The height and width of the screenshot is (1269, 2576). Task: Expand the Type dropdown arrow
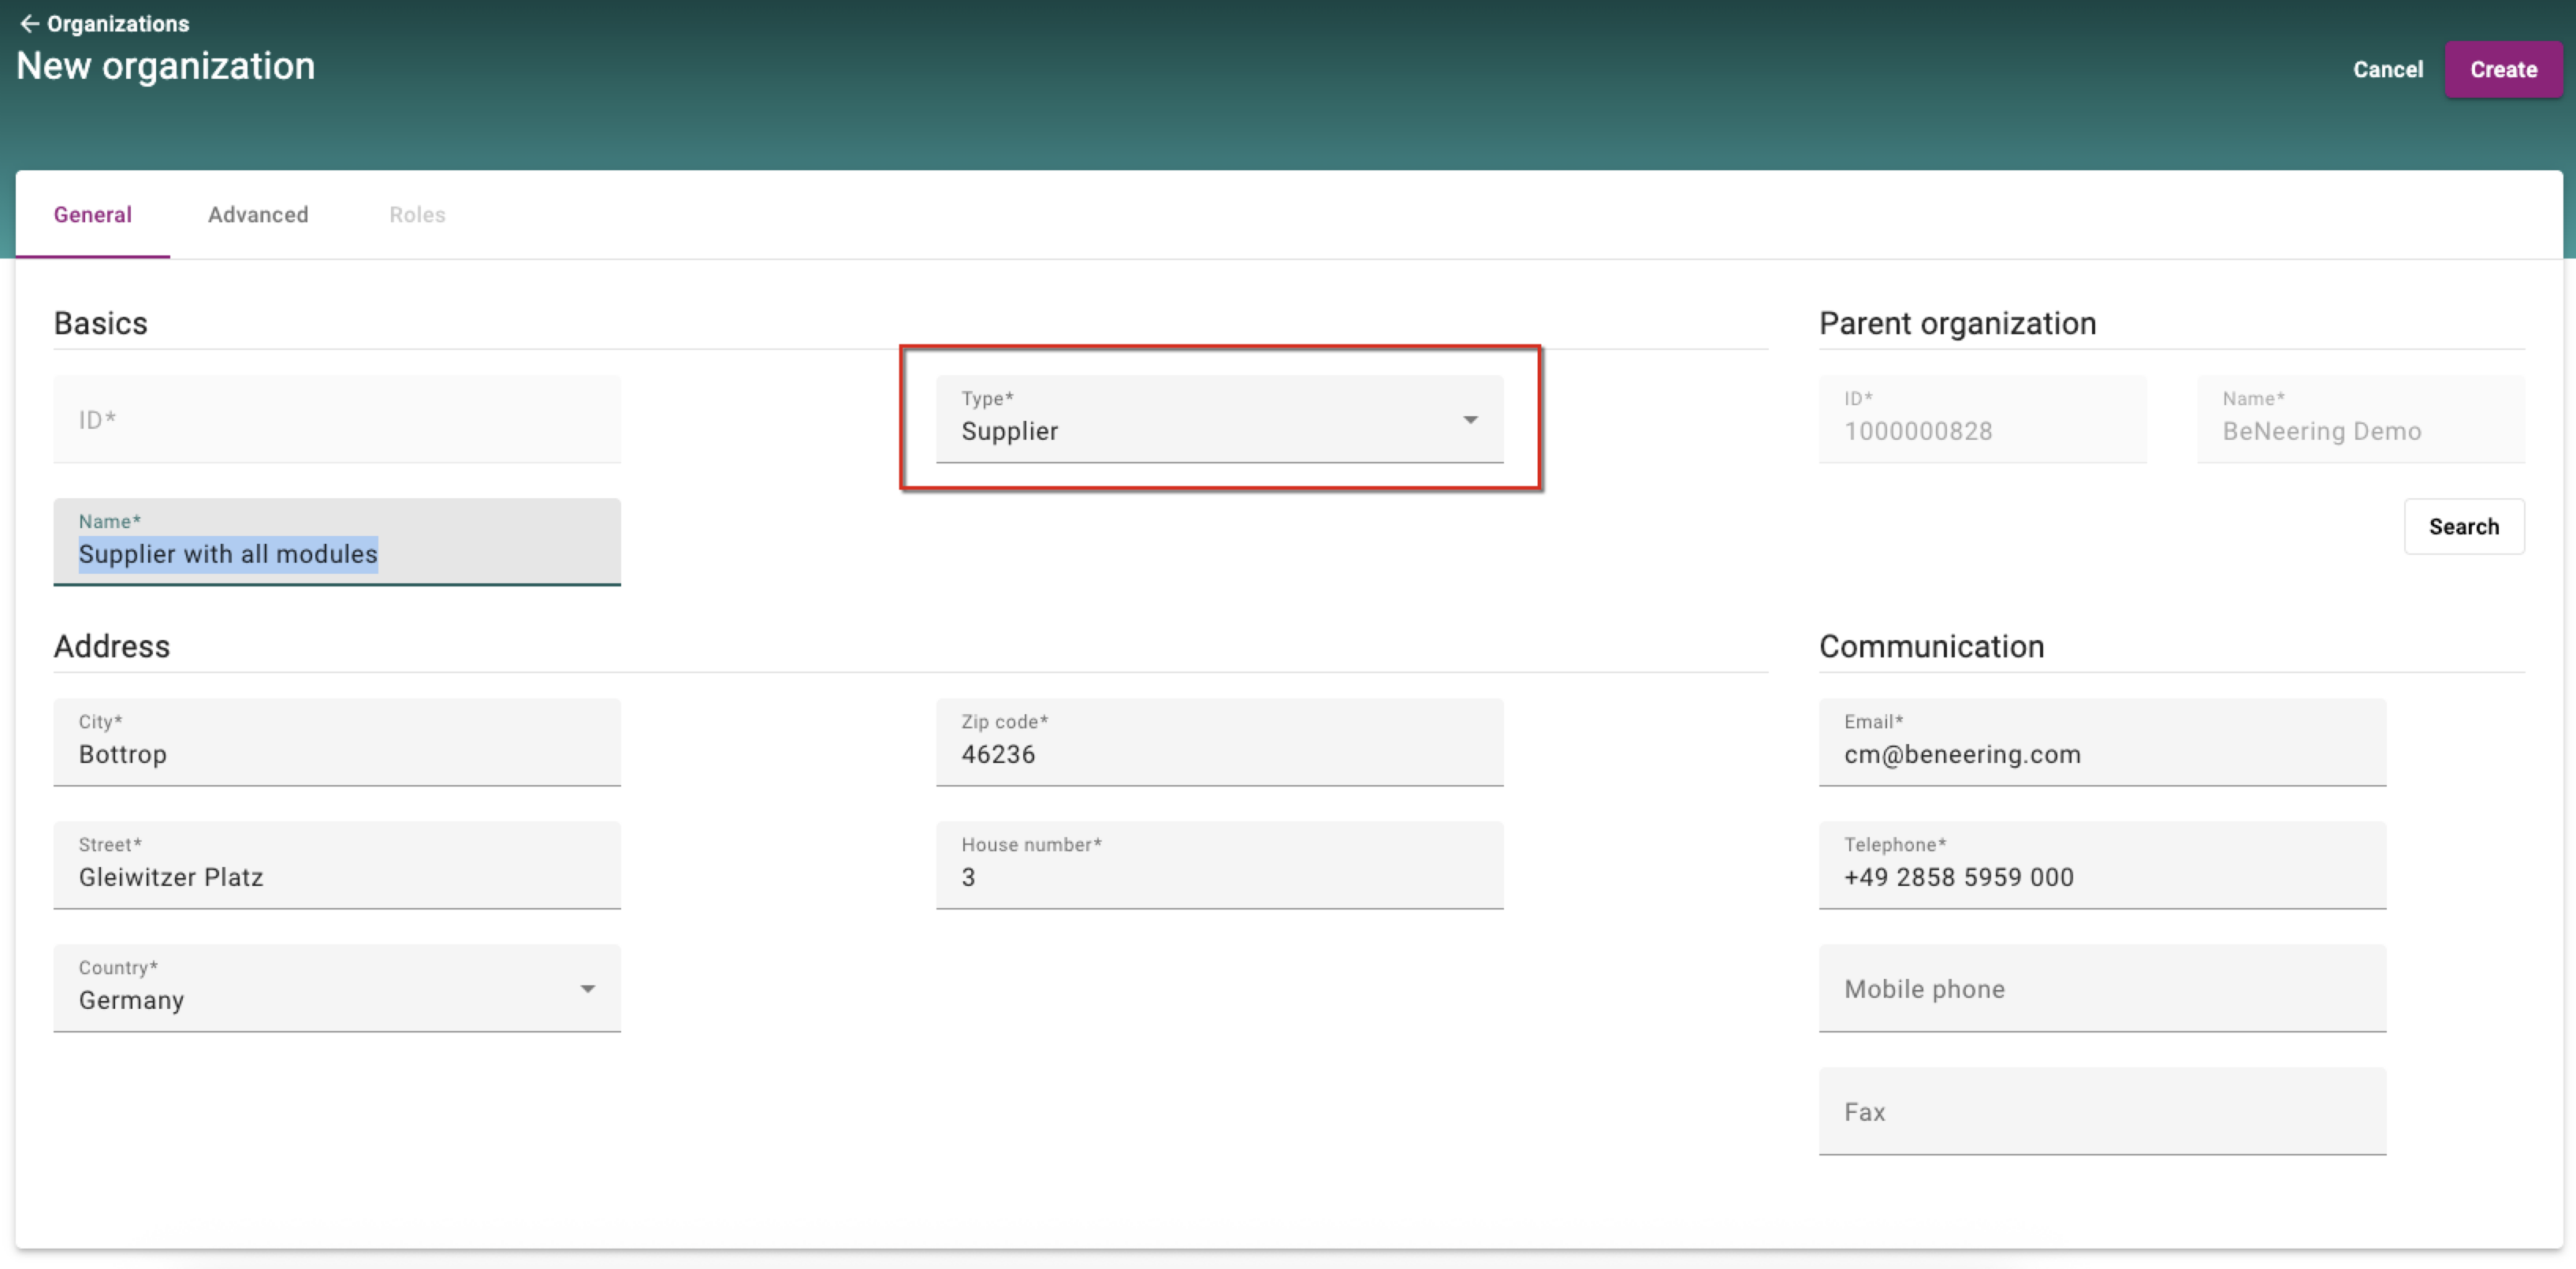pos(1470,419)
